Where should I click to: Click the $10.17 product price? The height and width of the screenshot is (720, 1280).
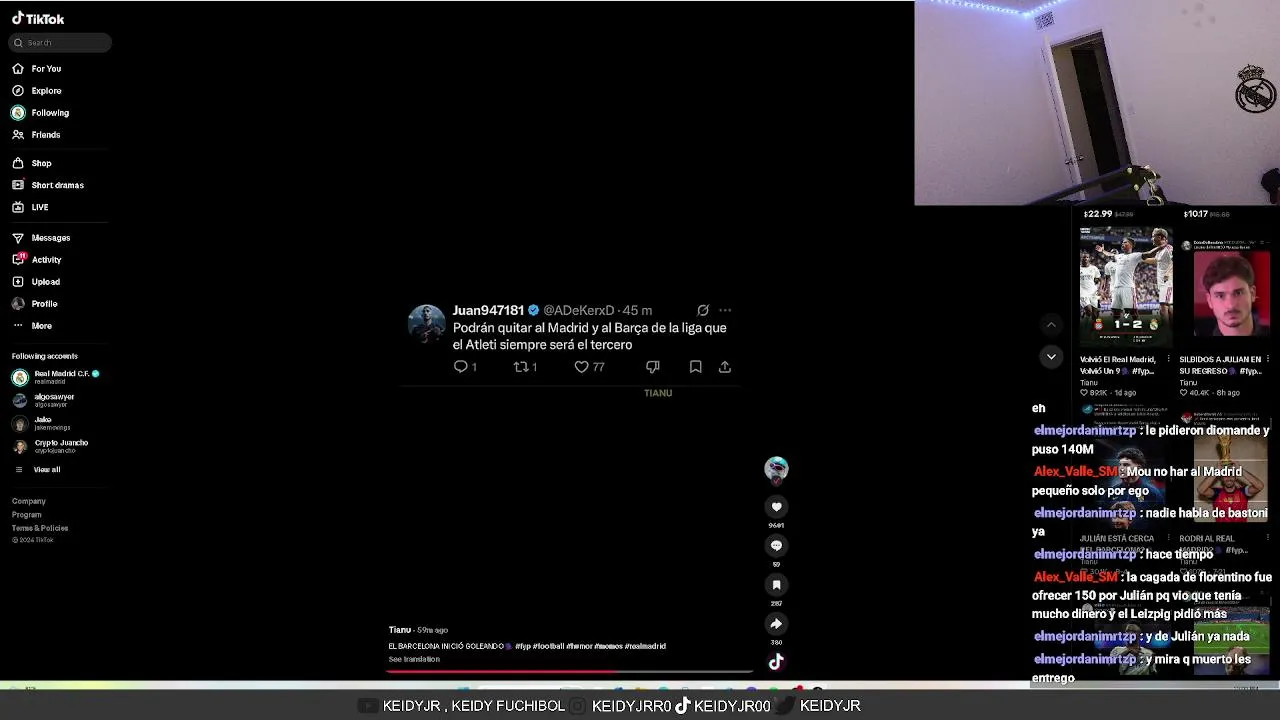click(1195, 214)
